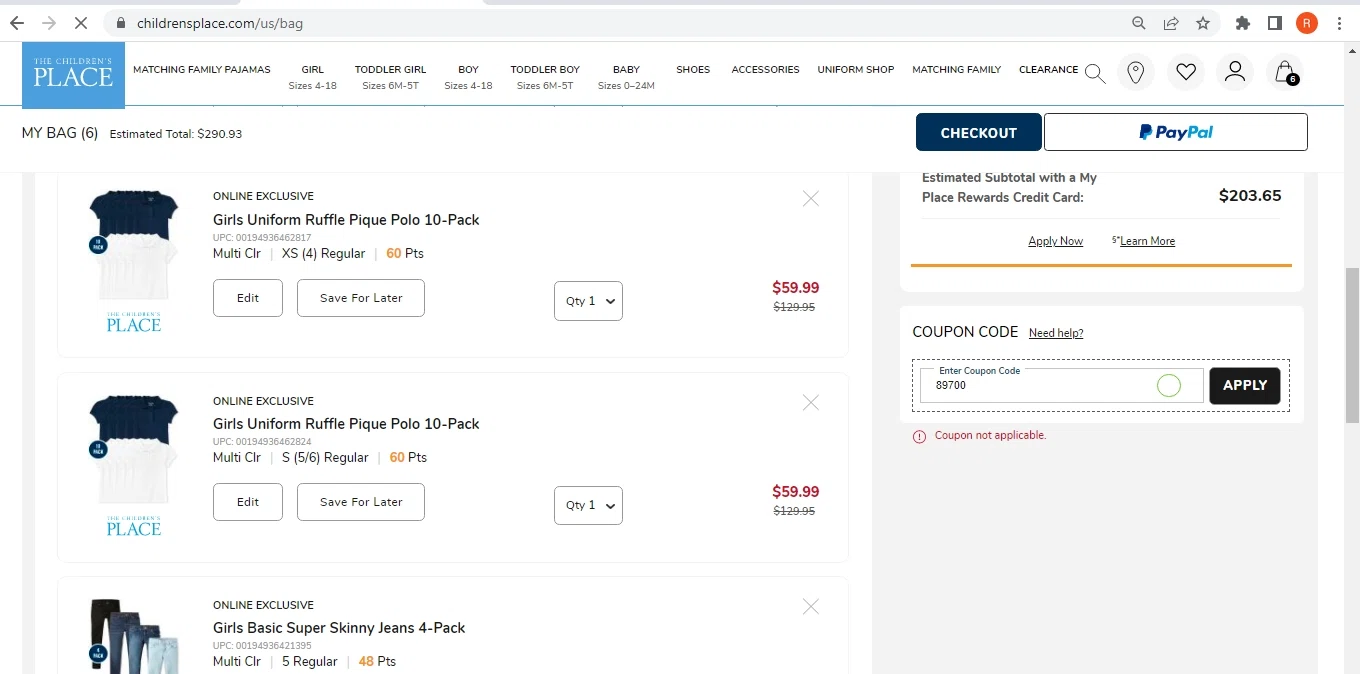Save the S (5/6) polo pack for later

click(361, 502)
